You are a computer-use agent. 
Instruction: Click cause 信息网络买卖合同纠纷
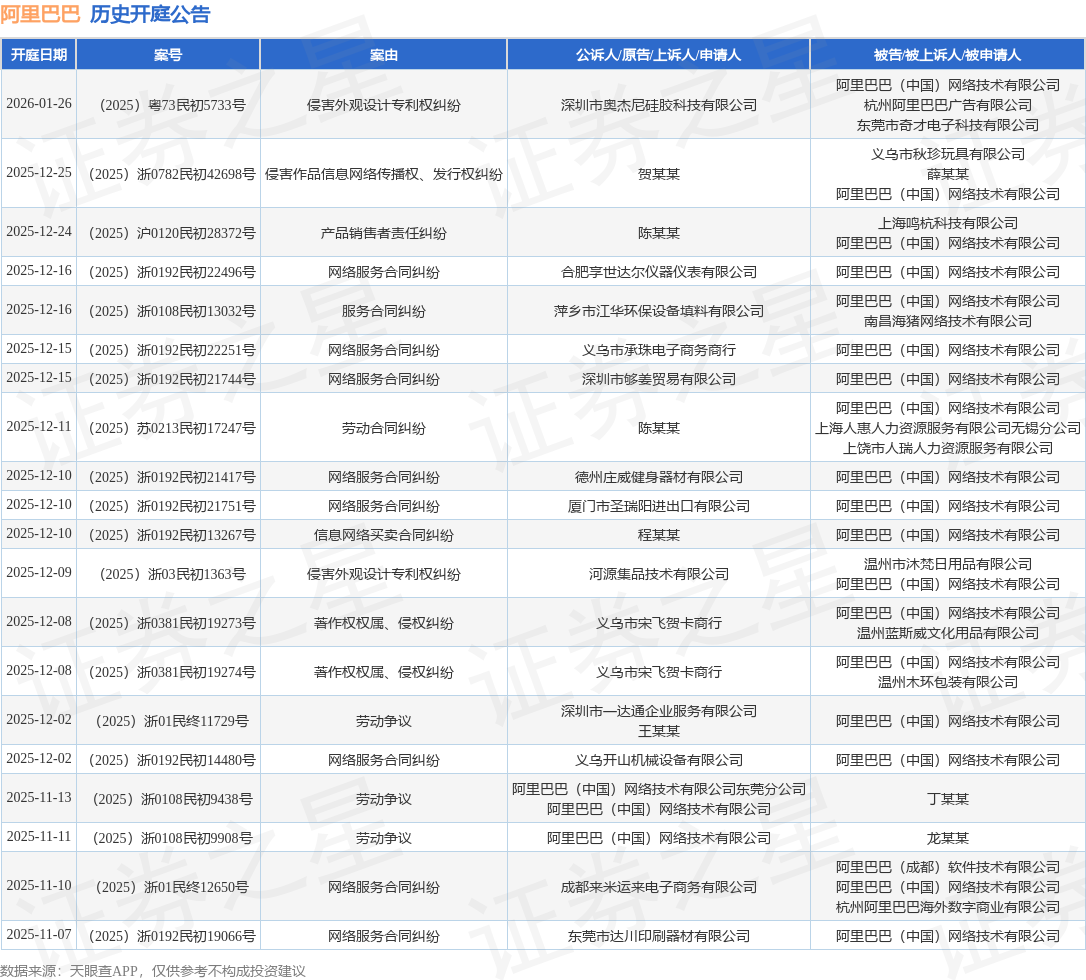[x=383, y=535]
